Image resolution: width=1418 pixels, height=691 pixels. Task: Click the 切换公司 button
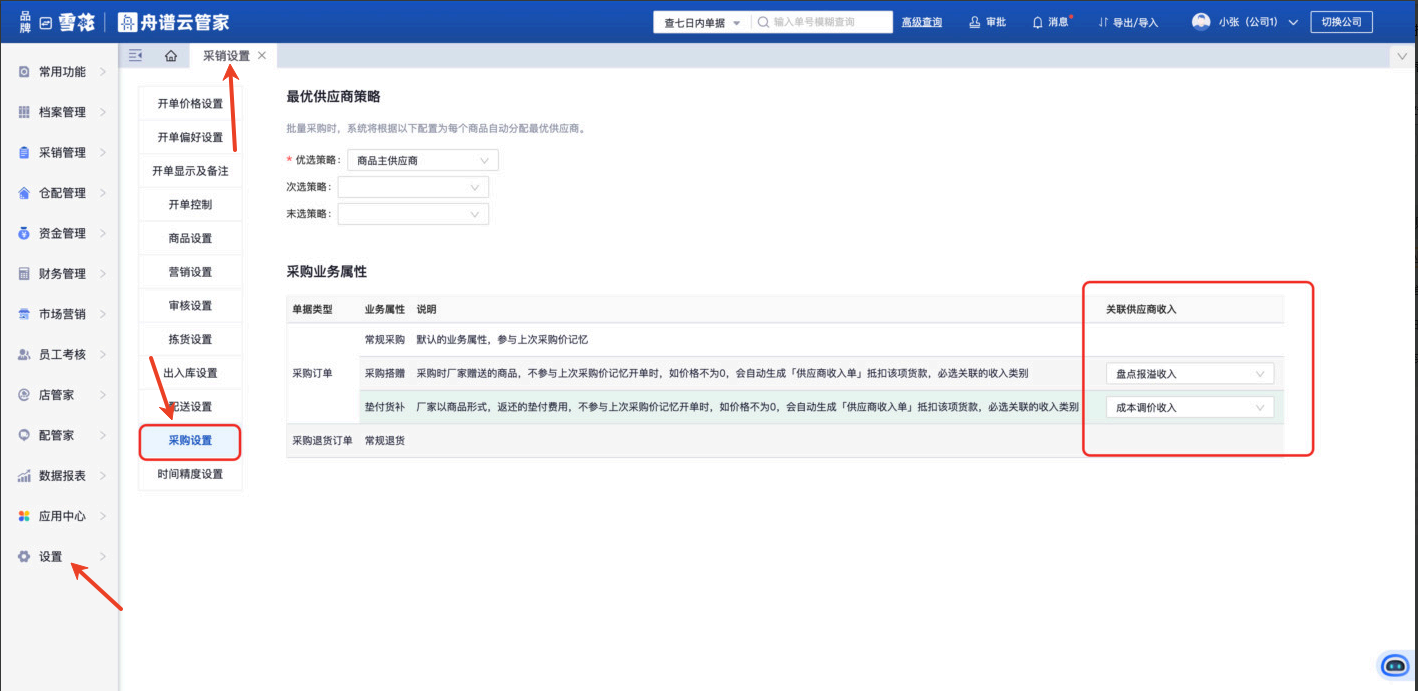point(1341,22)
